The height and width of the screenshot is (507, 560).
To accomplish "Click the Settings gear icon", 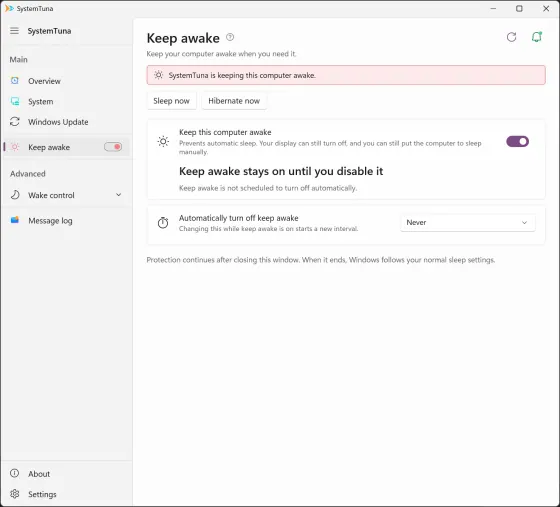I will [x=15, y=494].
